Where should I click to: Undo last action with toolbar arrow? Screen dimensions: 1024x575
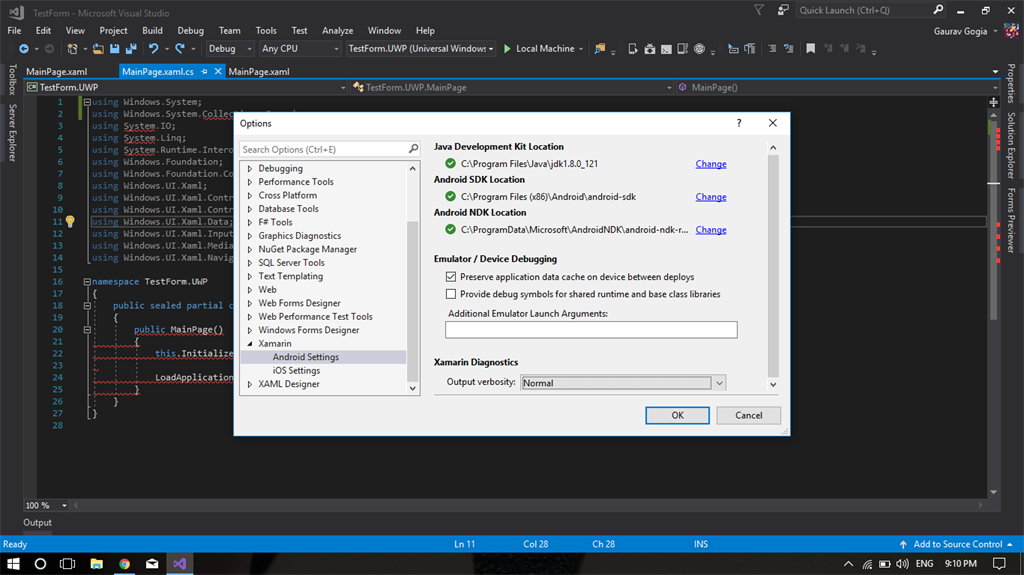[x=153, y=49]
